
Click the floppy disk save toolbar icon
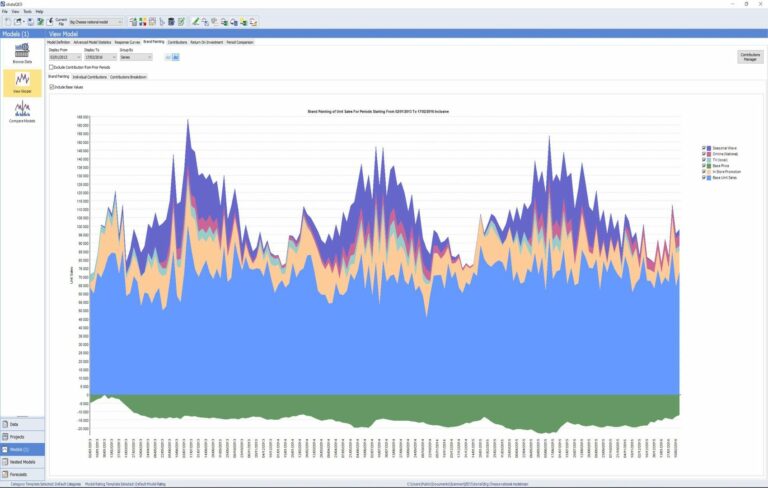click(30, 22)
